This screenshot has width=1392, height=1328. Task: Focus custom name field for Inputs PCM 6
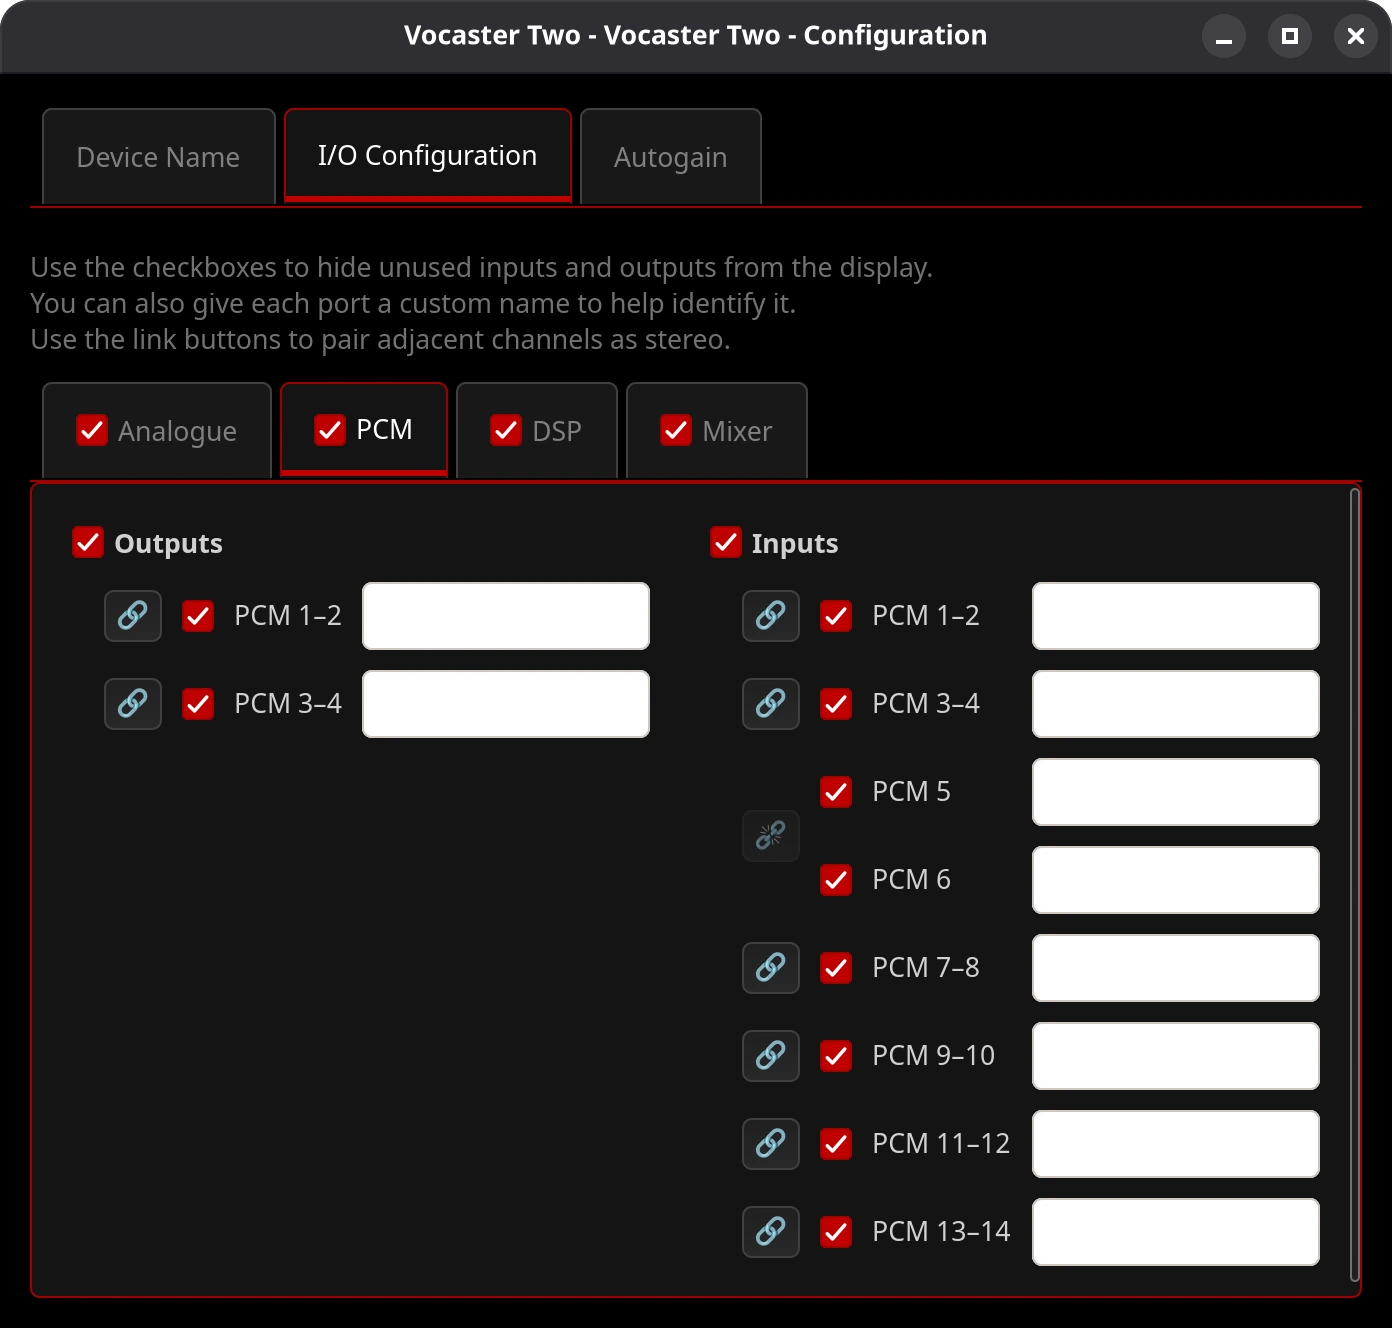point(1176,880)
